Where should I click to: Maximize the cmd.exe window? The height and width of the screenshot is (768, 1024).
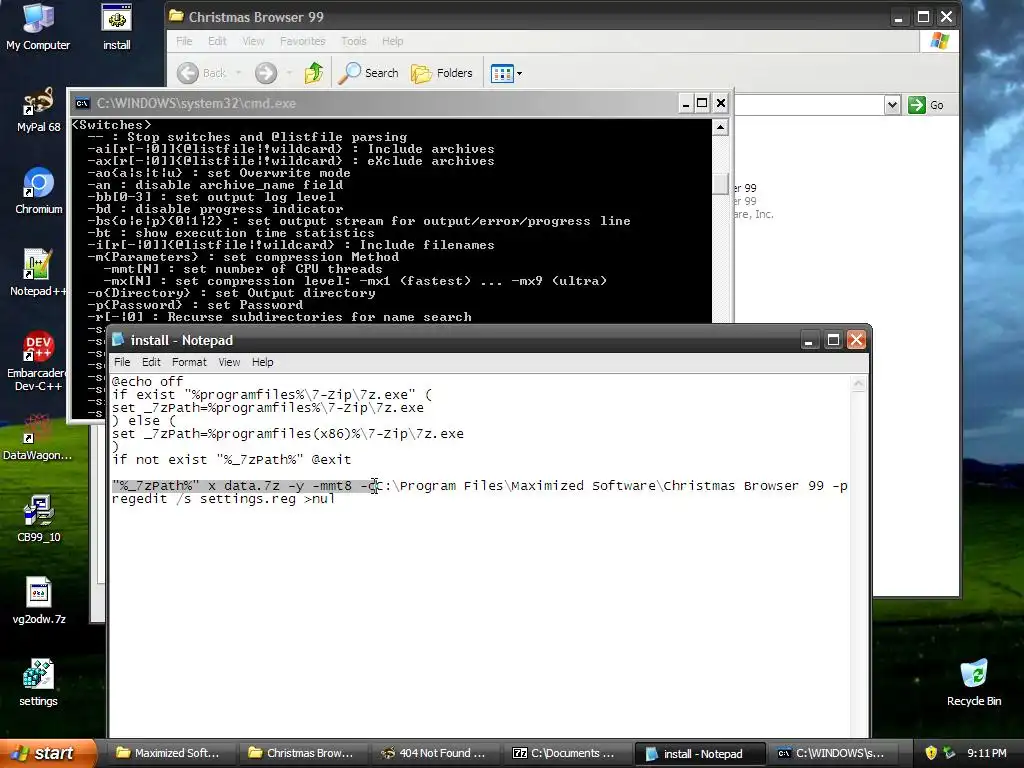(702, 103)
